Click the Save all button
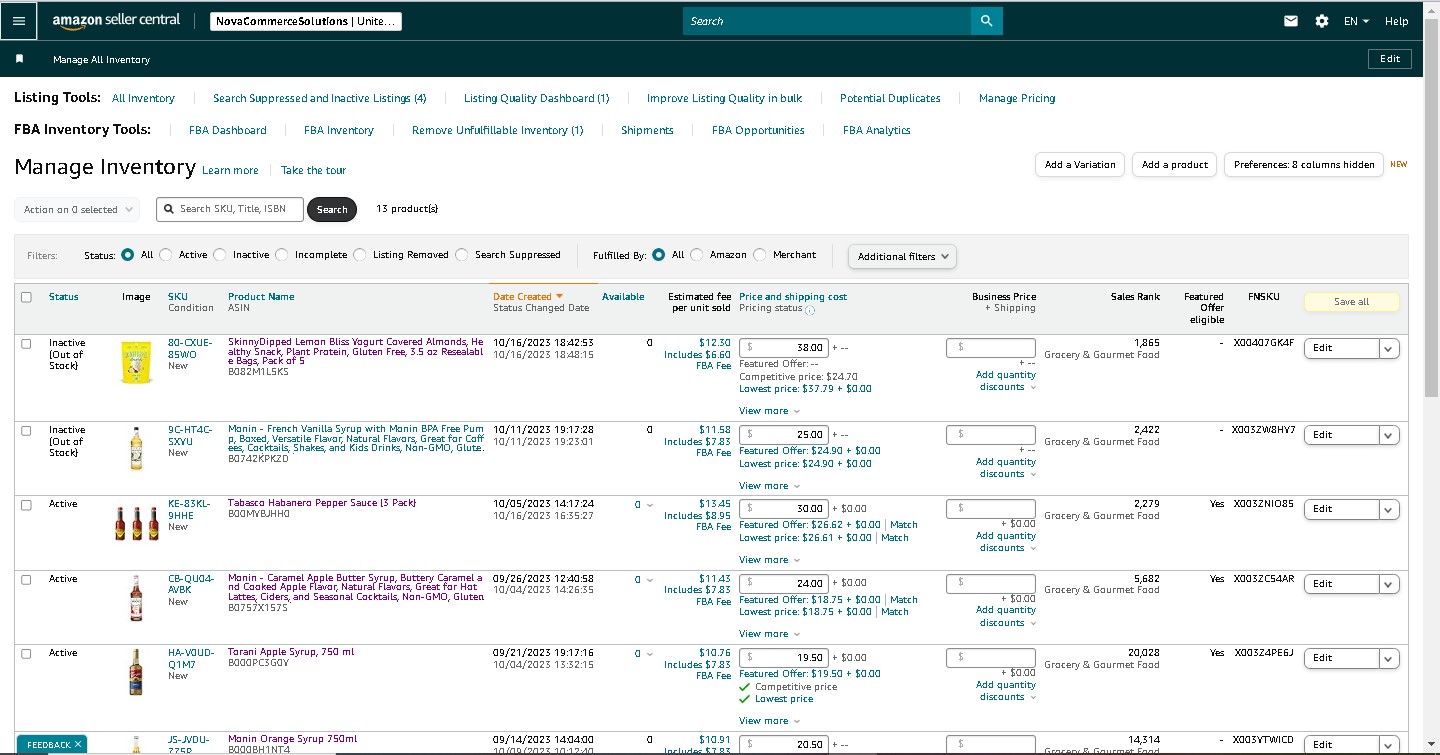 [1351, 302]
